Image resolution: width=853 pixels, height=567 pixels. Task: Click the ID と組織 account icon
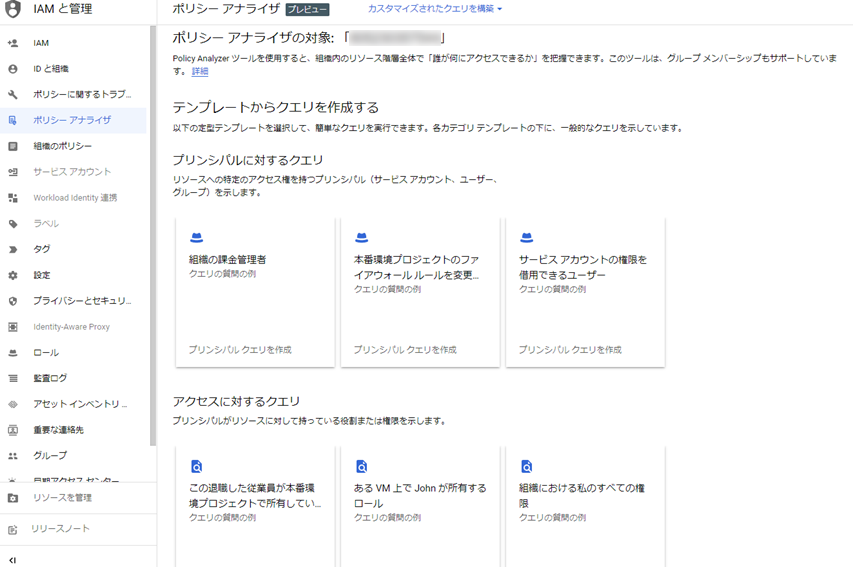[x=13, y=69]
